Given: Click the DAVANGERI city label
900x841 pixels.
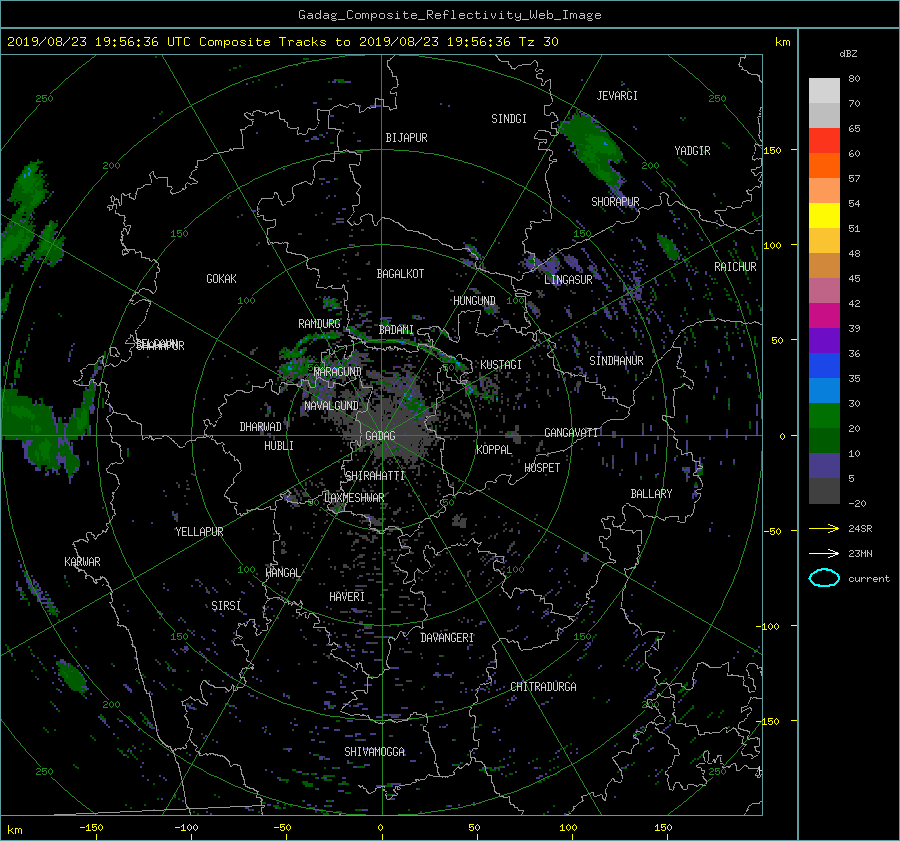Looking at the screenshot, I should [x=447, y=638].
